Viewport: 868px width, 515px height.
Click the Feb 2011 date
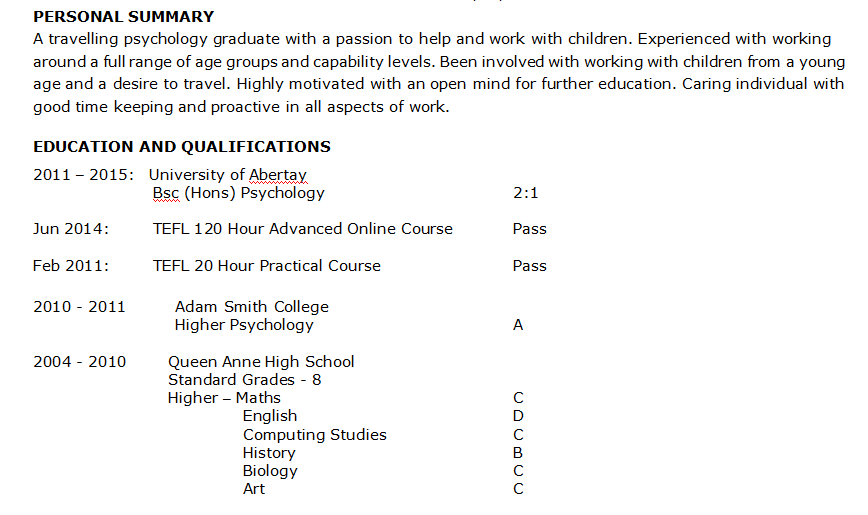71,266
